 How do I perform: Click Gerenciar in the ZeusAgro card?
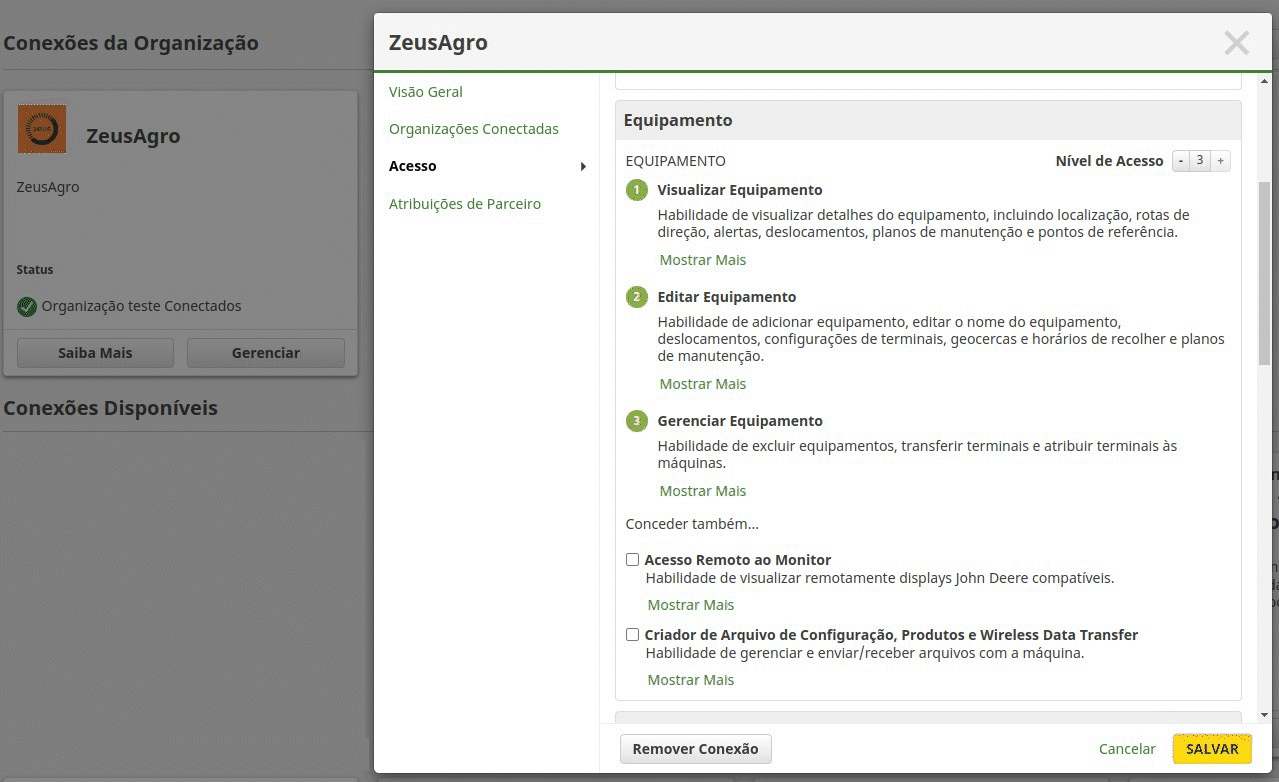point(266,353)
